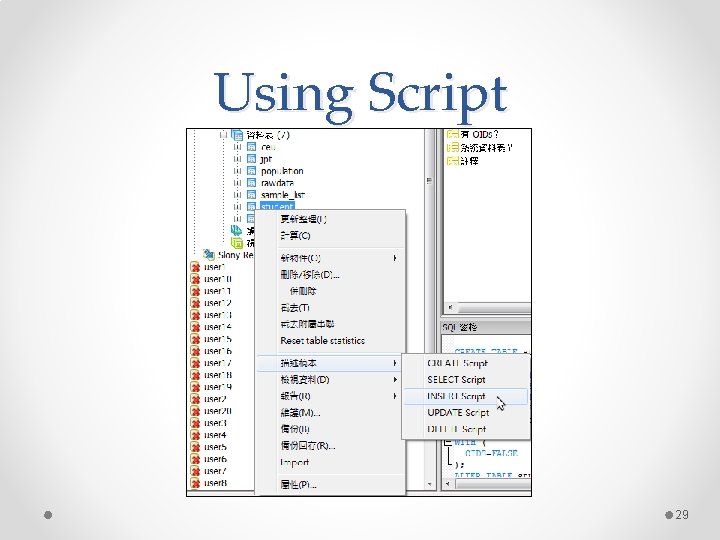The width and height of the screenshot is (720, 540).
Task: Collapse the Tables (7) tree node
Action: tap(223, 135)
